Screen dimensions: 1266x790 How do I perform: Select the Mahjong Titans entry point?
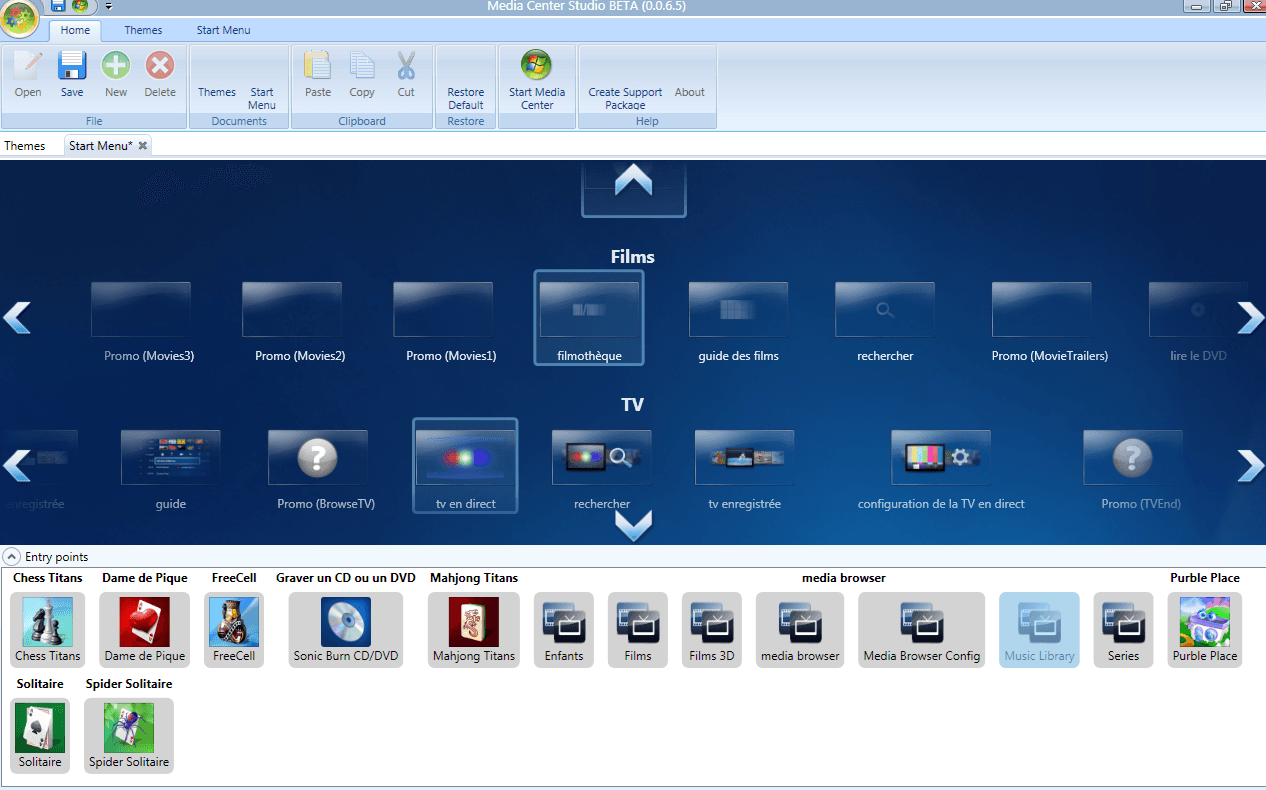click(x=474, y=630)
